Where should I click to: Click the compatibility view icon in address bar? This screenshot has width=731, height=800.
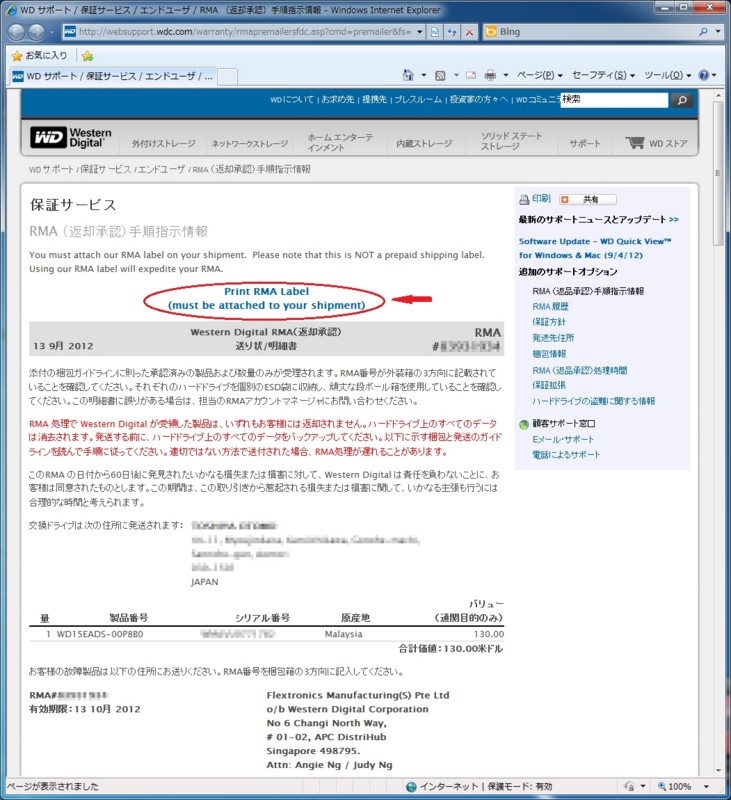(435, 32)
